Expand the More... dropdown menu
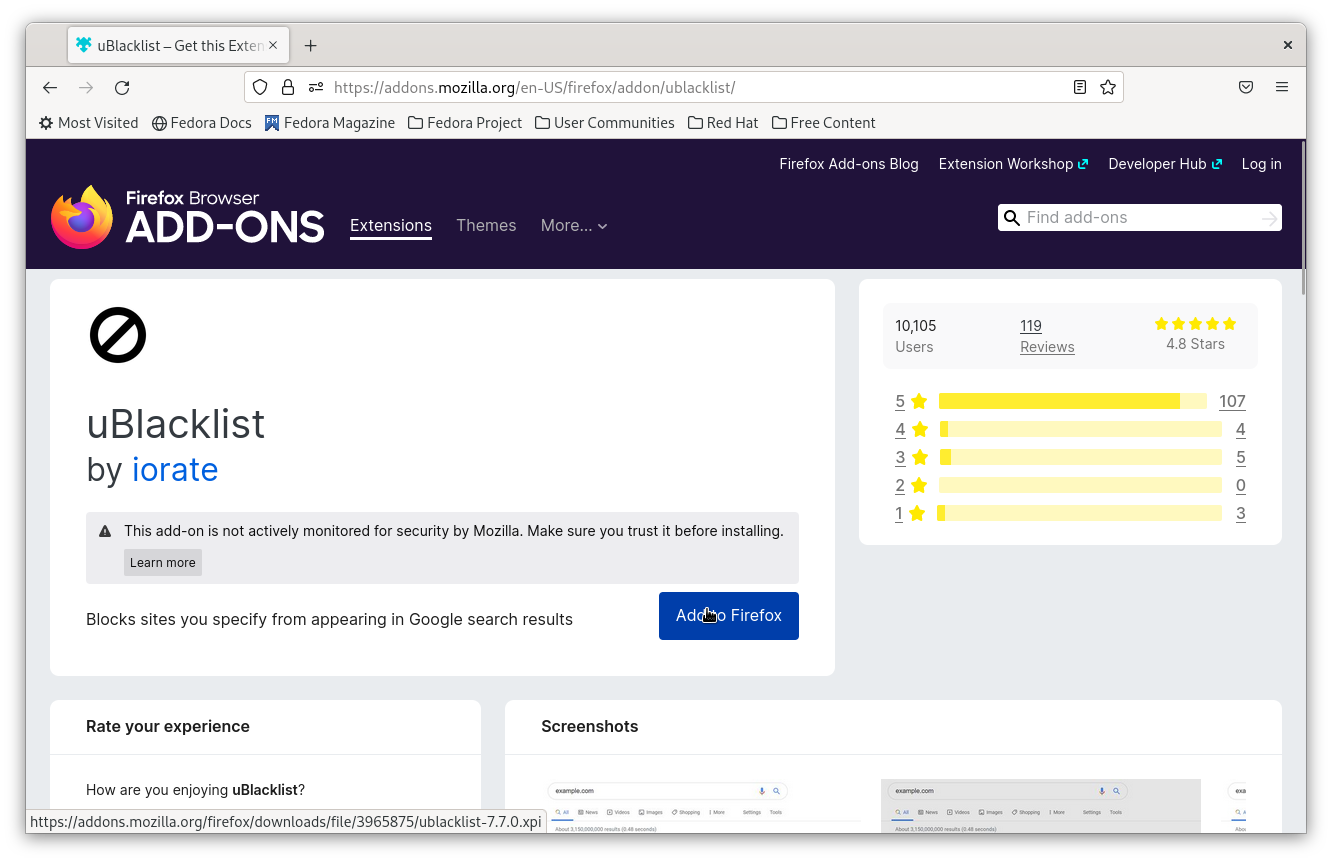This screenshot has width=1332, height=862. point(574,226)
